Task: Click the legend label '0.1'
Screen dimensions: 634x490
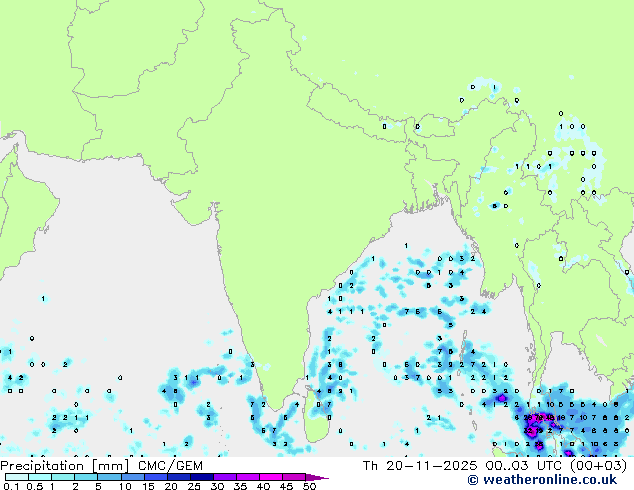Action: [11, 486]
